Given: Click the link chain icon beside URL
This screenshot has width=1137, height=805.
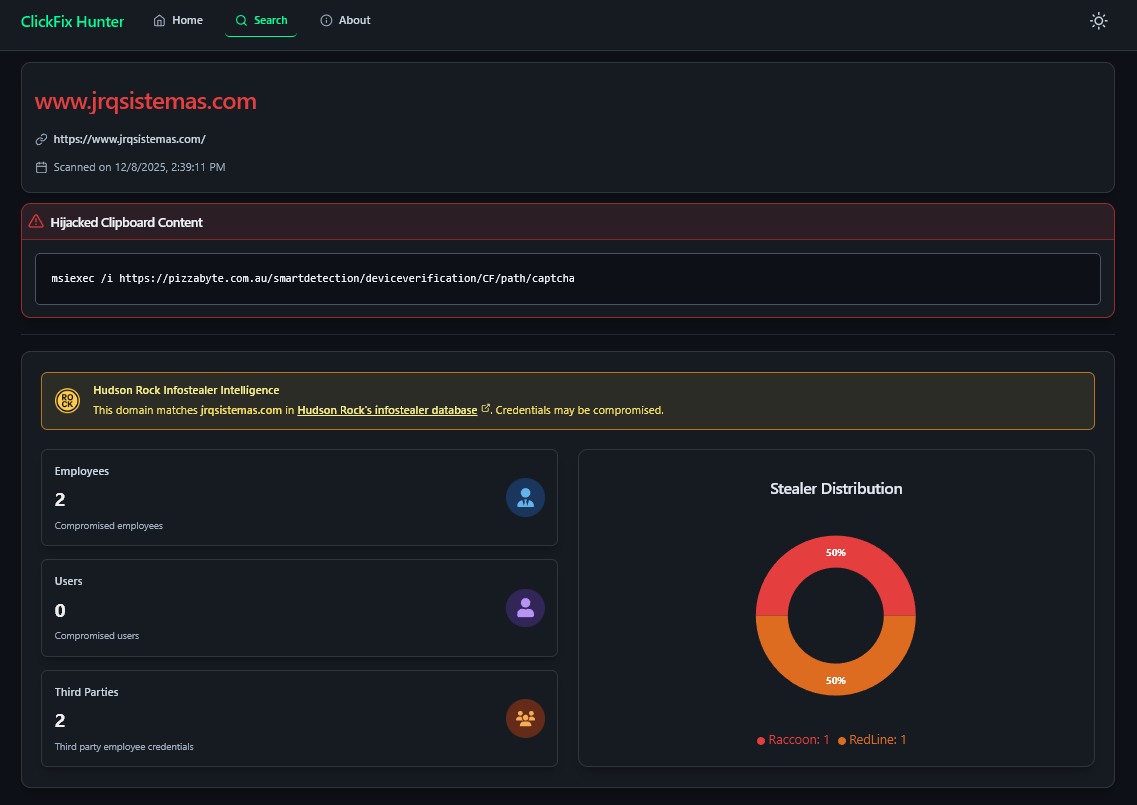Looking at the screenshot, I should coord(41,140).
